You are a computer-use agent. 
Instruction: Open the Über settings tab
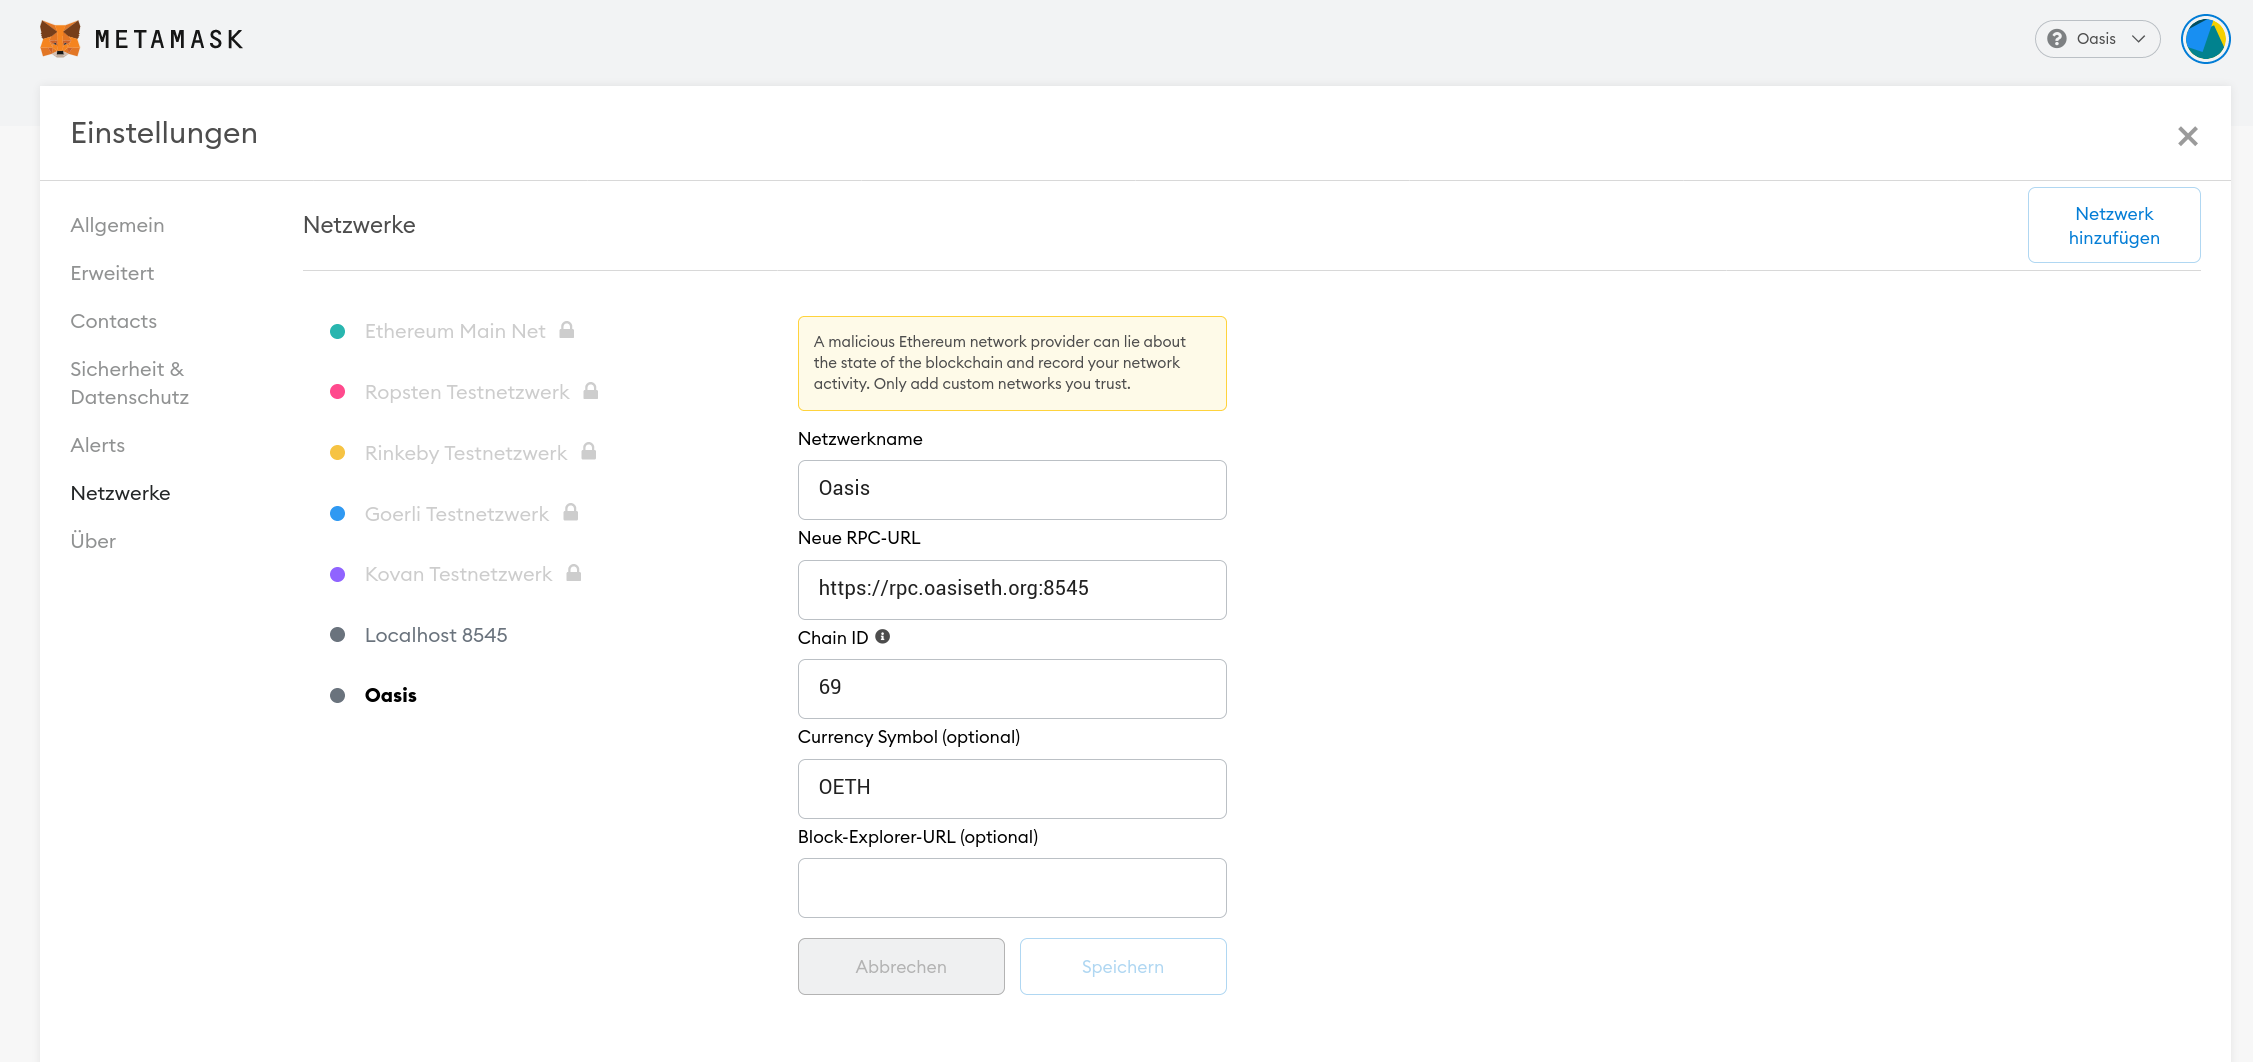coord(93,541)
